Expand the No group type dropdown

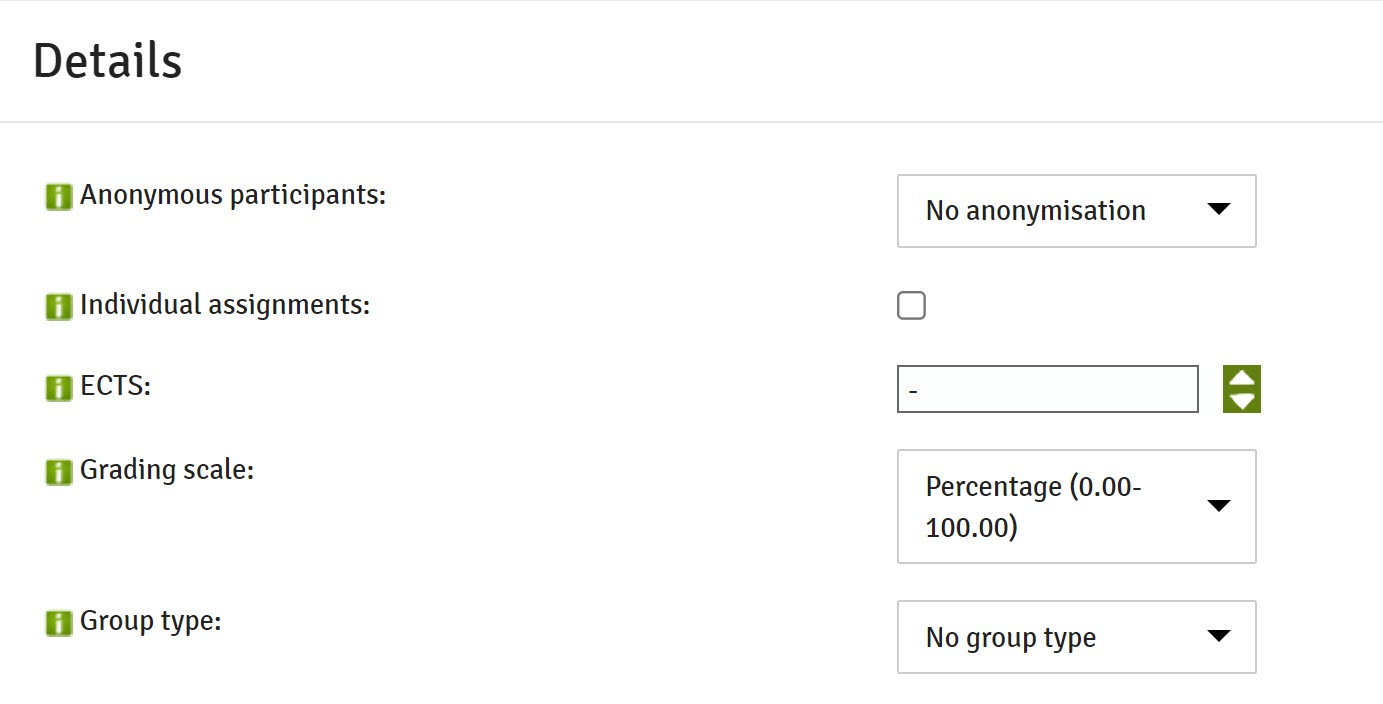[x=1077, y=637]
